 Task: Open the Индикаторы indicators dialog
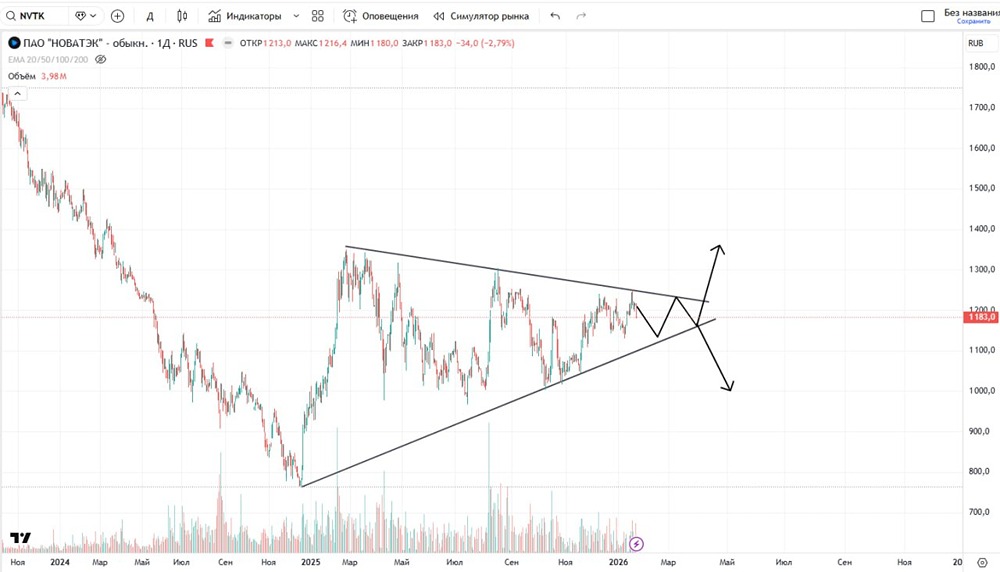pos(245,16)
